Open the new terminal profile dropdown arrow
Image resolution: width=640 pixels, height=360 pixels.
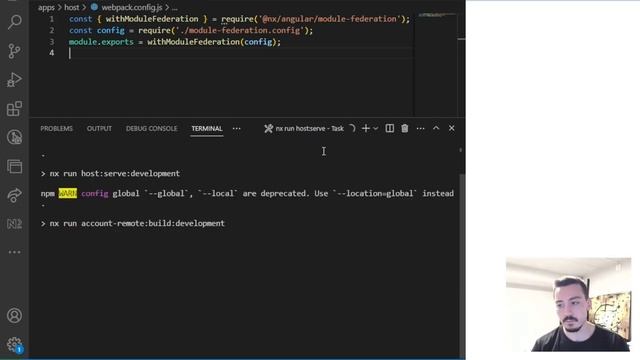click(x=376, y=129)
